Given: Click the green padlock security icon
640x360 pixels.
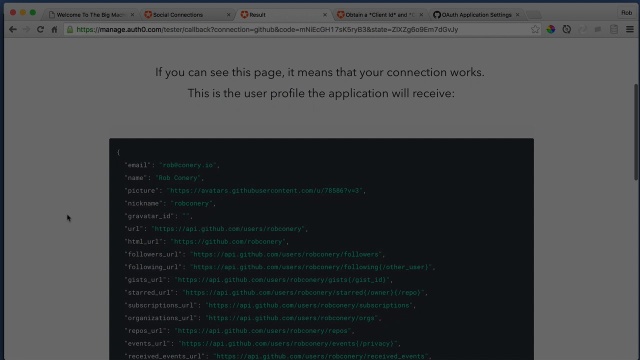Looking at the screenshot, I should pyautogui.click(x=70, y=29).
